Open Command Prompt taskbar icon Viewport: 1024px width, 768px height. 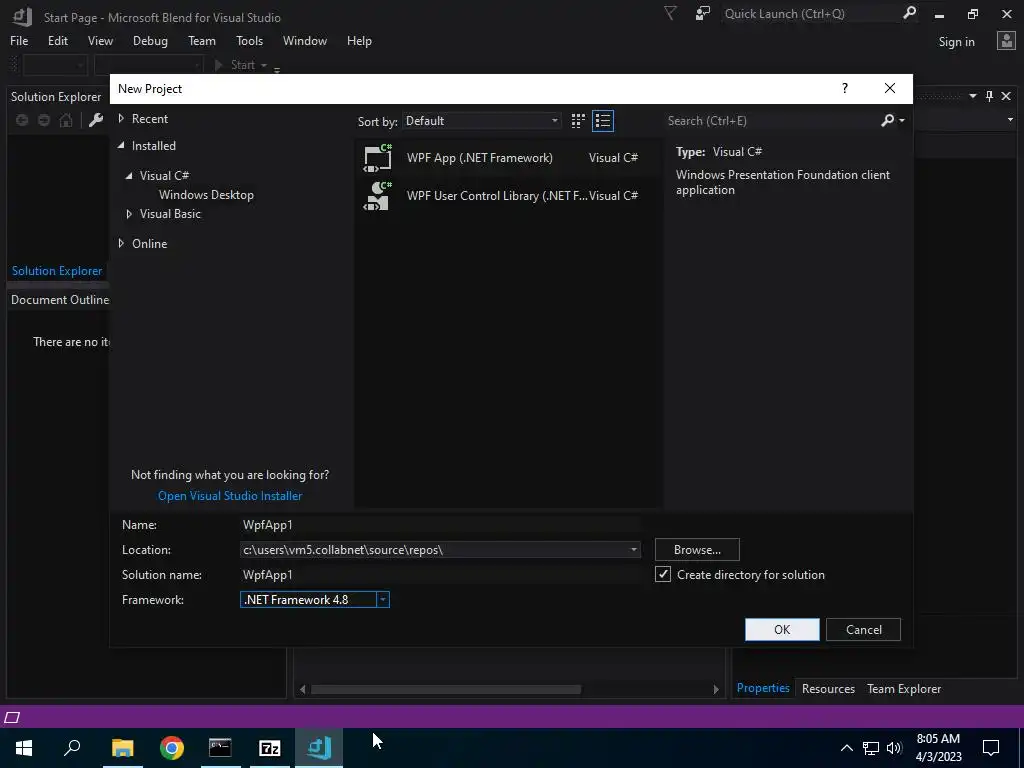click(x=220, y=748)
